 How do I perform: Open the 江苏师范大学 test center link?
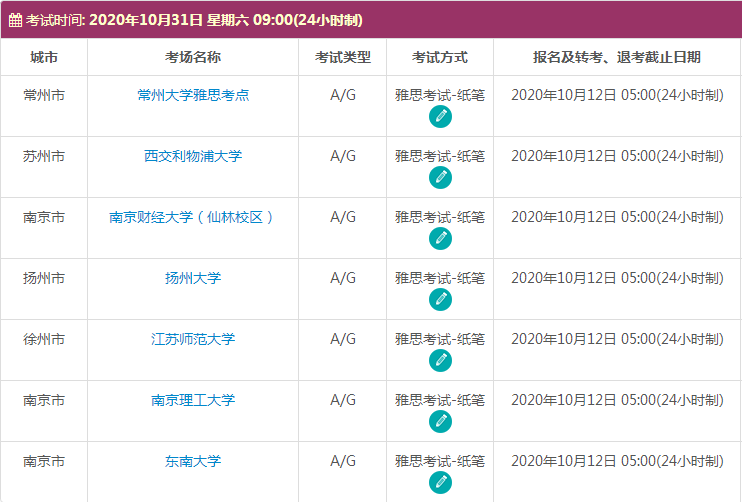point(193,339)
